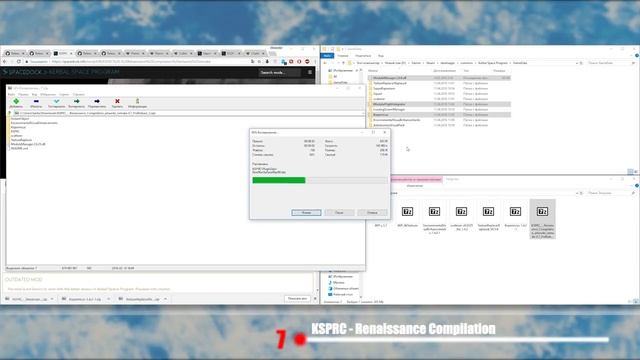The width and height of the screenshot is (640, 360).
Task: Open the Сервис menu in 7-Zip
Action: coord(64,94)
